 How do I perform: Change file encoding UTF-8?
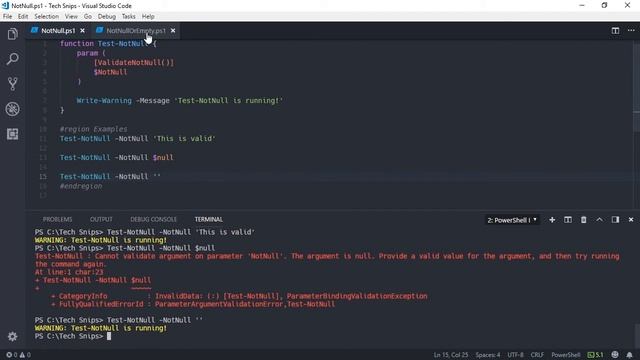pyautogui.click(x=515, y=355)
